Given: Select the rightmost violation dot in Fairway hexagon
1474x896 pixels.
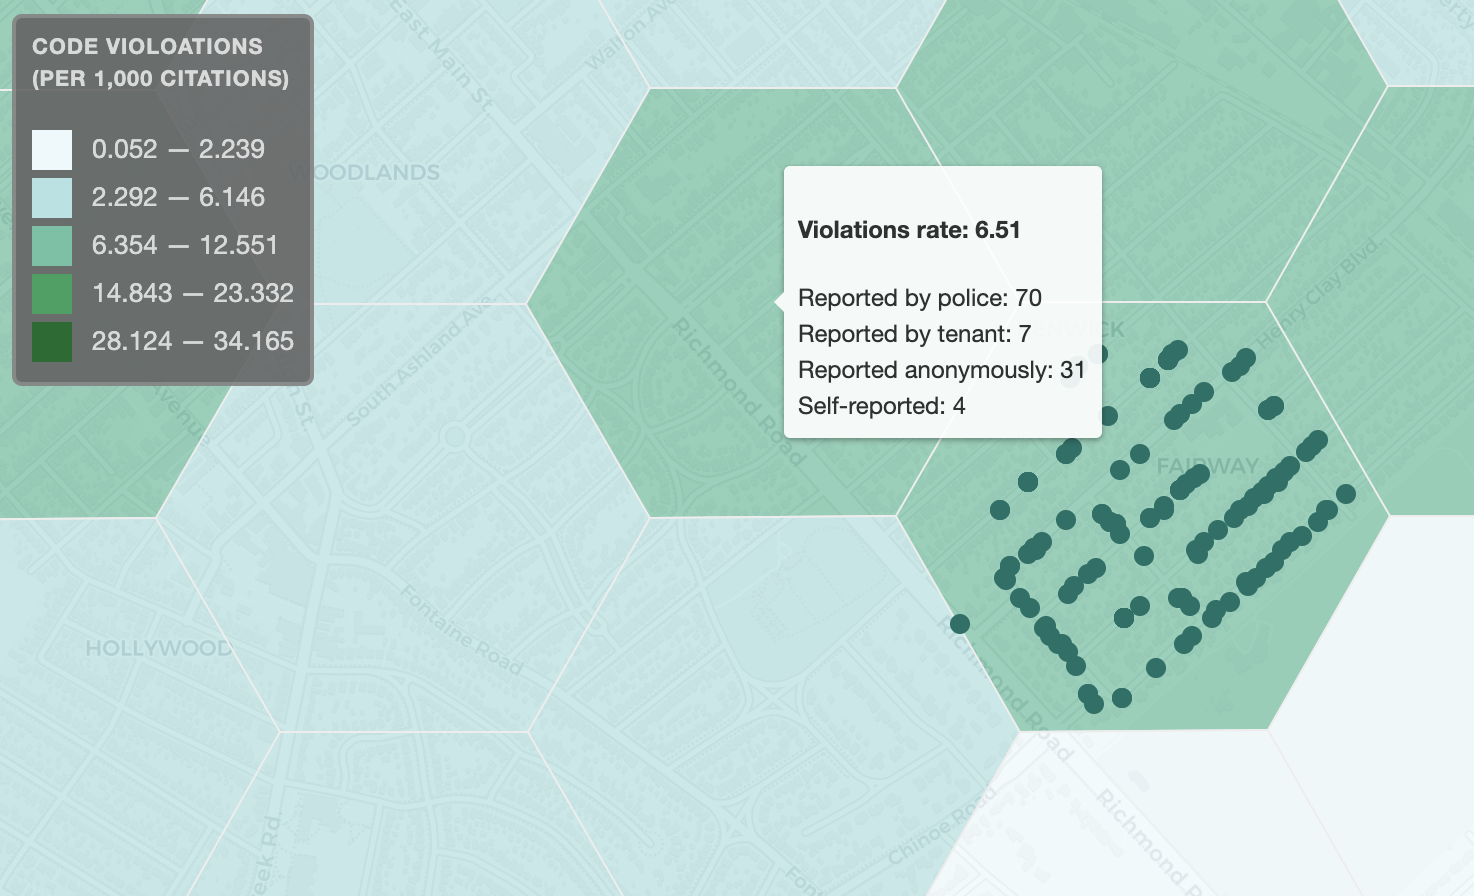Looking at the screenshot, I should point(1346,494).
